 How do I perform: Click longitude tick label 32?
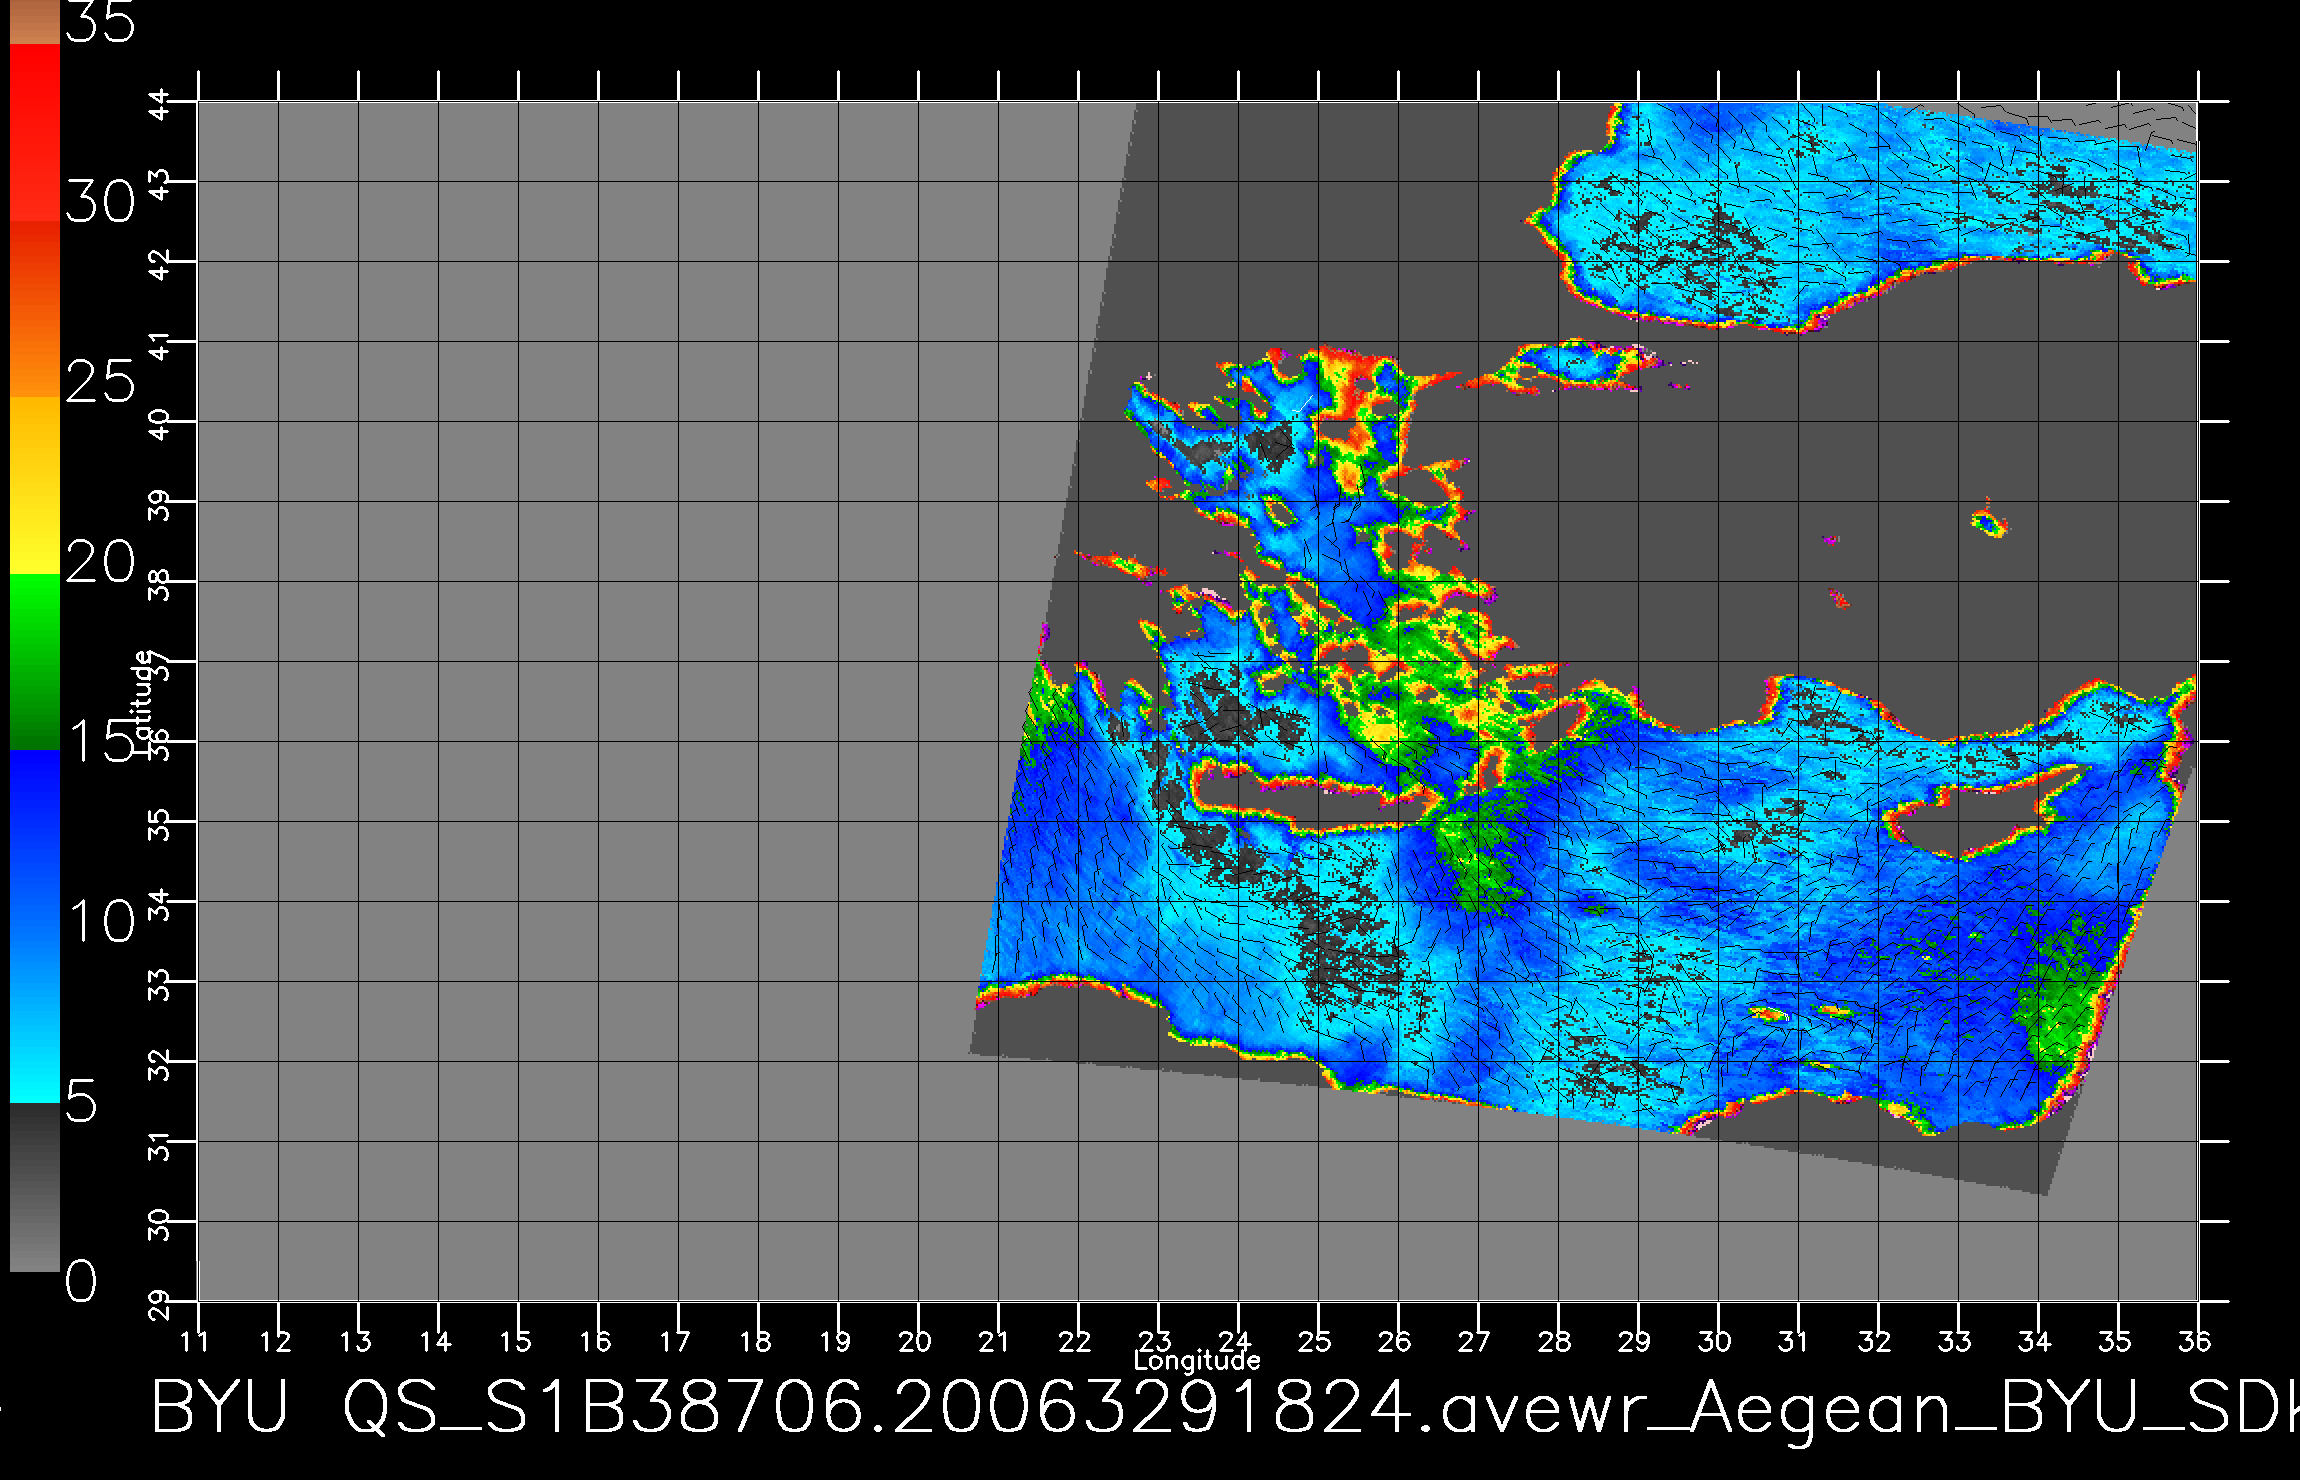click(x=1875, y=1342)
